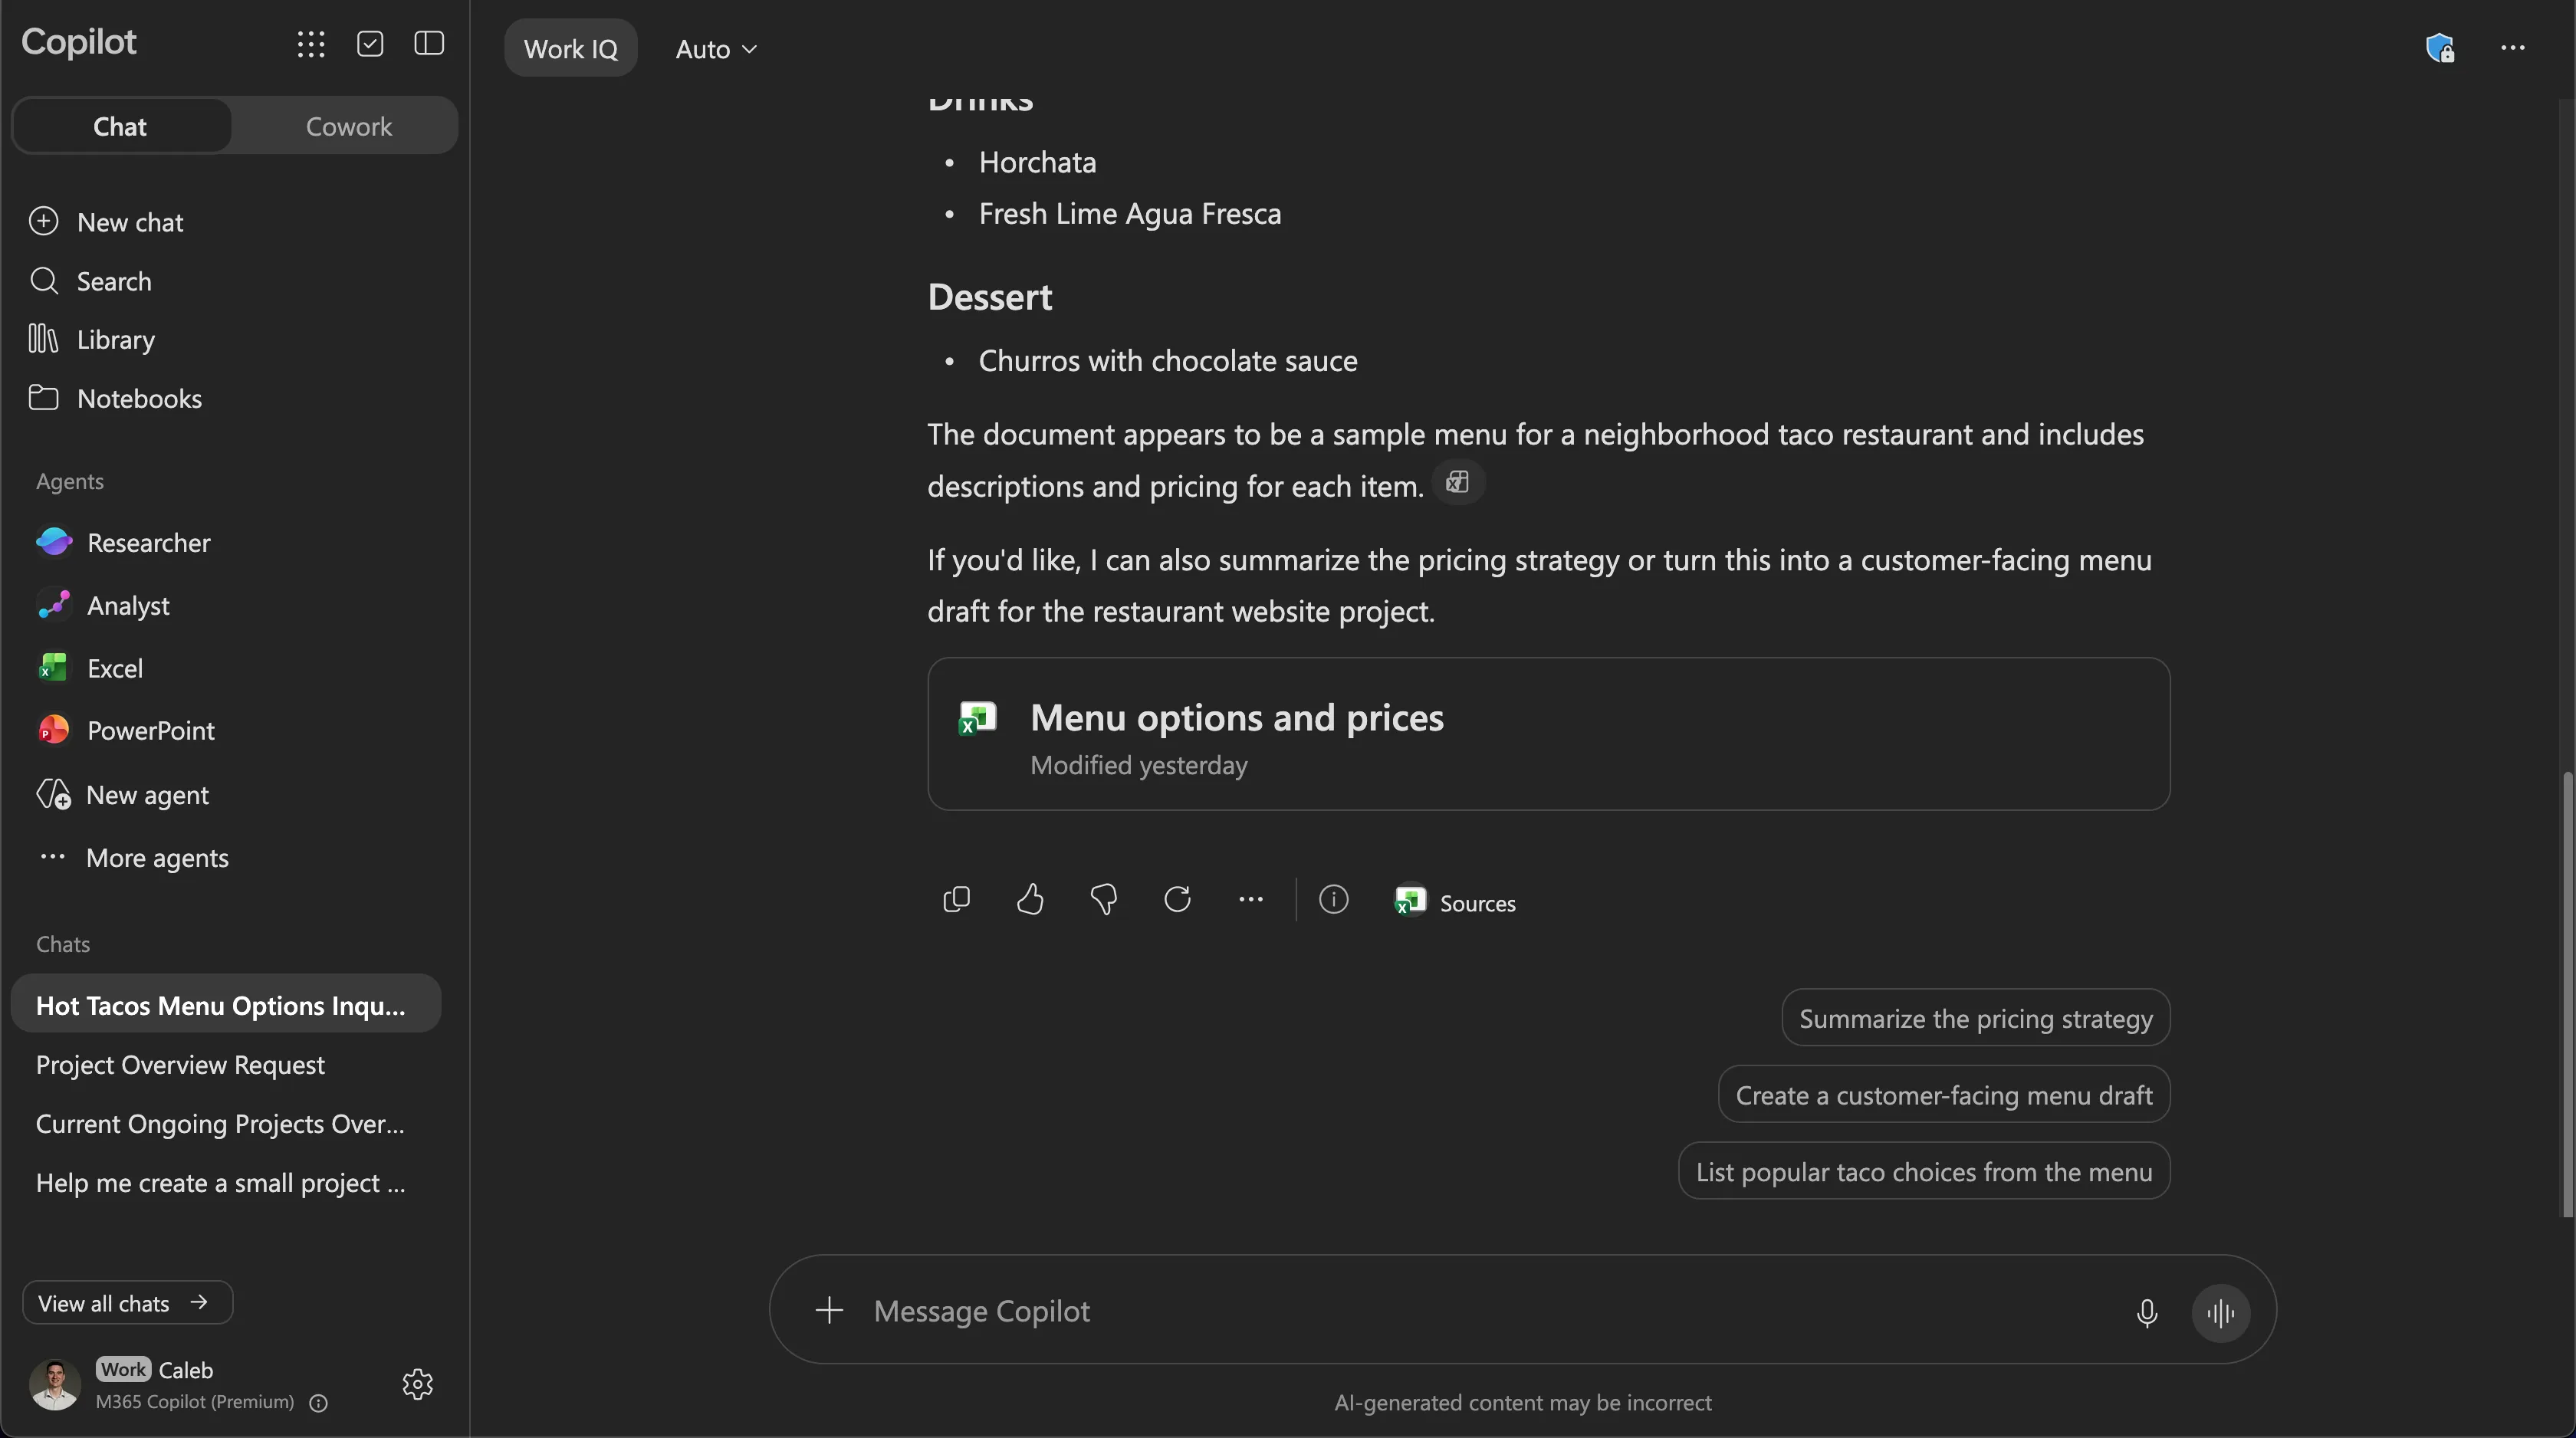Start voice mode with the waveform button
The image size is (2576, 1438).
tap(2221, 1313)
